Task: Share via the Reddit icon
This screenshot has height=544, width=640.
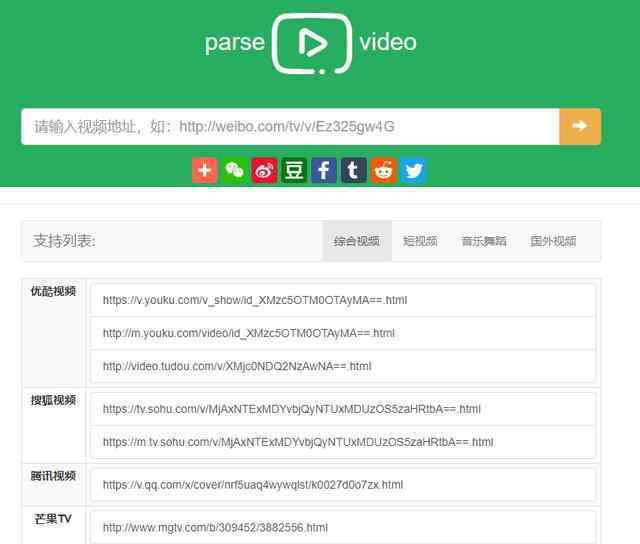Action: 383,170
